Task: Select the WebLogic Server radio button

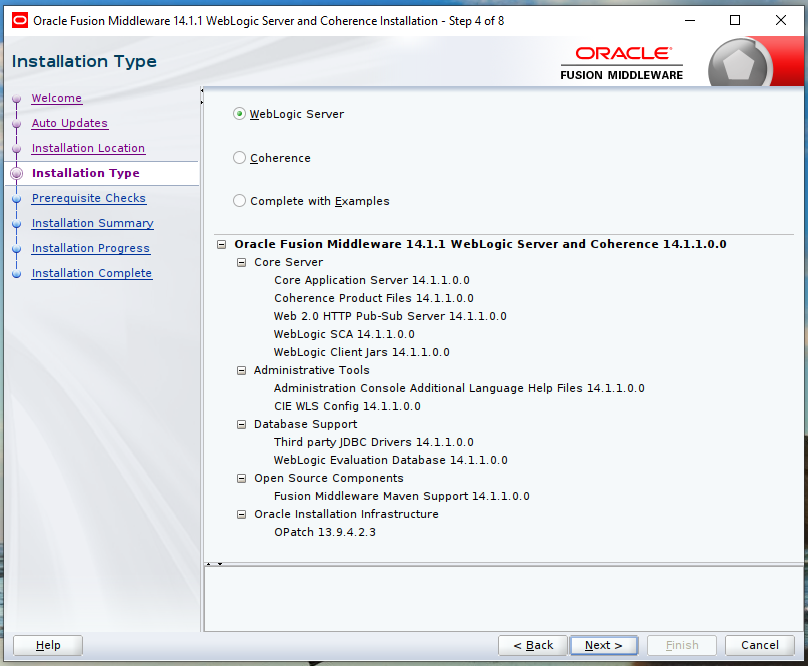Action: point(239,114)
